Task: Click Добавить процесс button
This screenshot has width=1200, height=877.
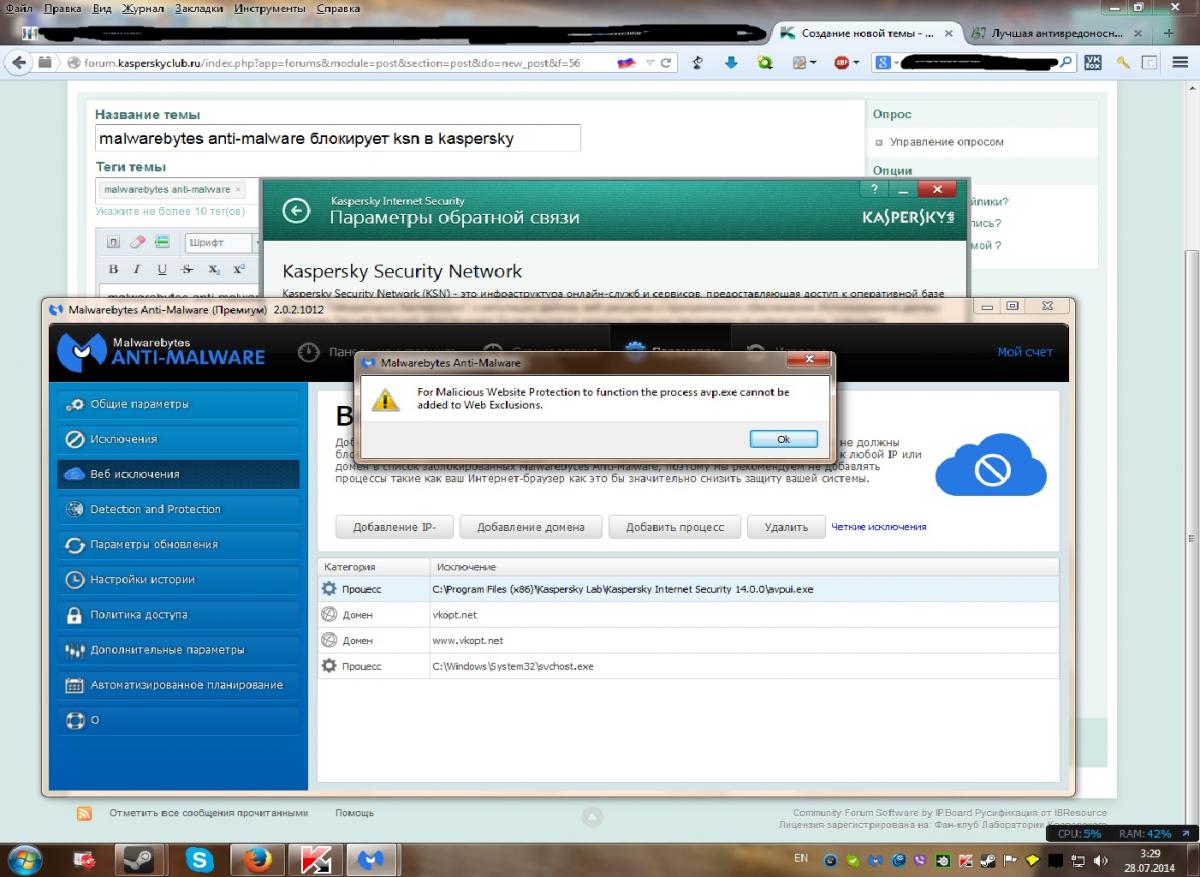Action: [x=674, y=527]
